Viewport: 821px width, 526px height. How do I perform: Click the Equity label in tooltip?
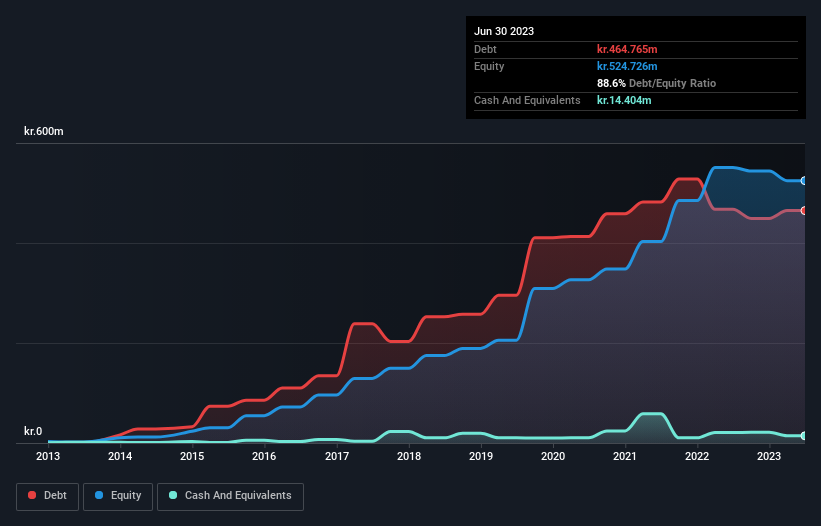(x=489, y=66)
